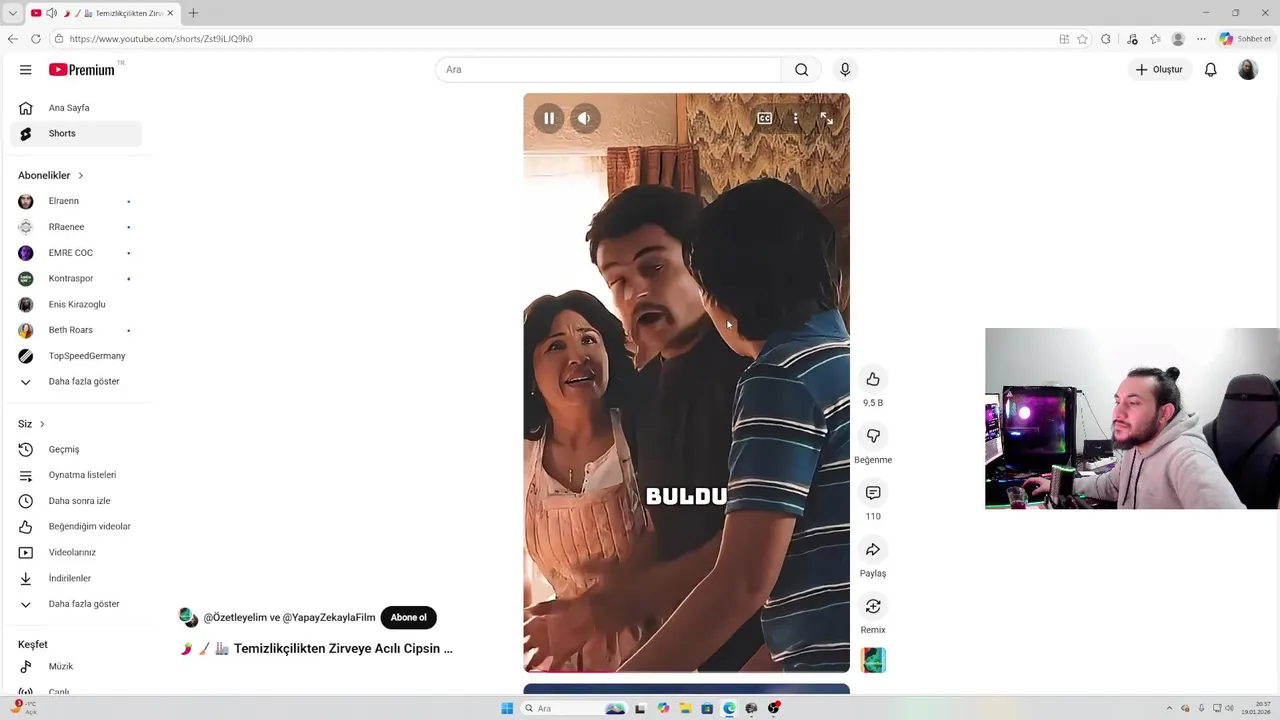The width and height of the screenshot is (1280, 720).
Task: Open İndirilenler downloads
Action: point(76,578)
